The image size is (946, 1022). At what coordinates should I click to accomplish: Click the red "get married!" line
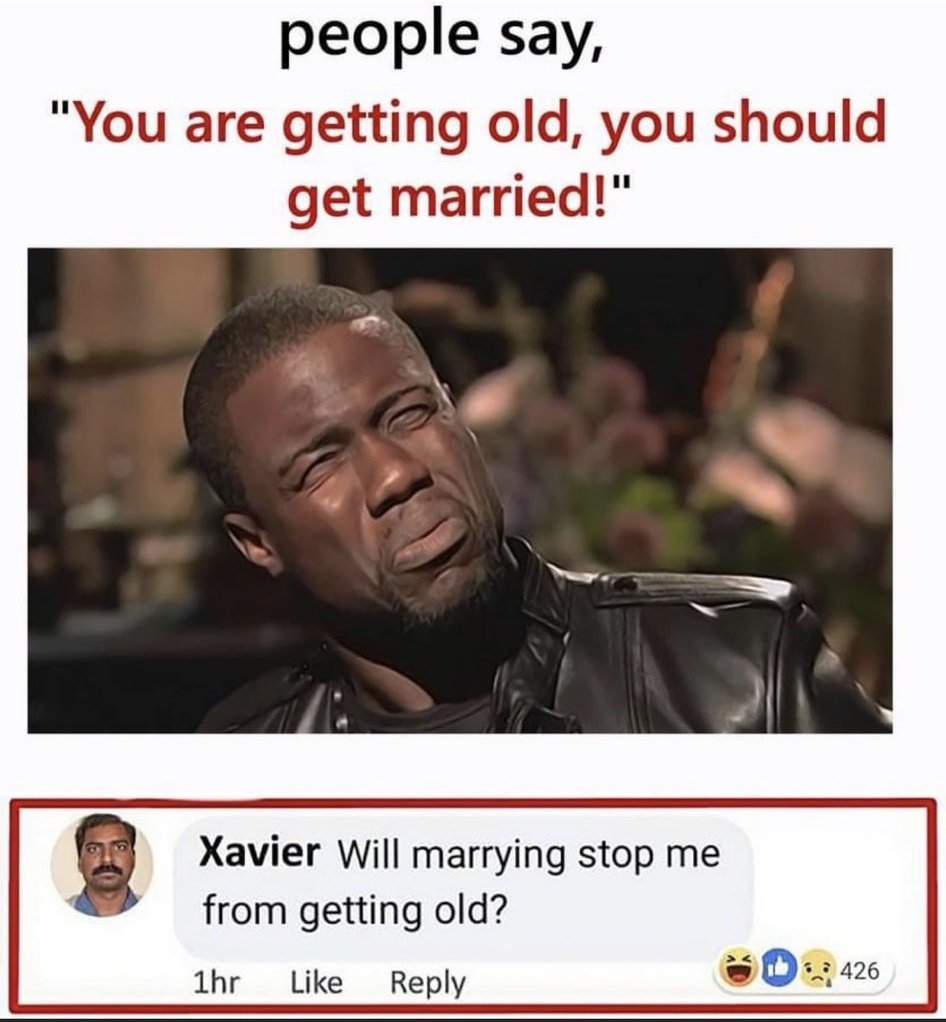(x=459, y=196)
